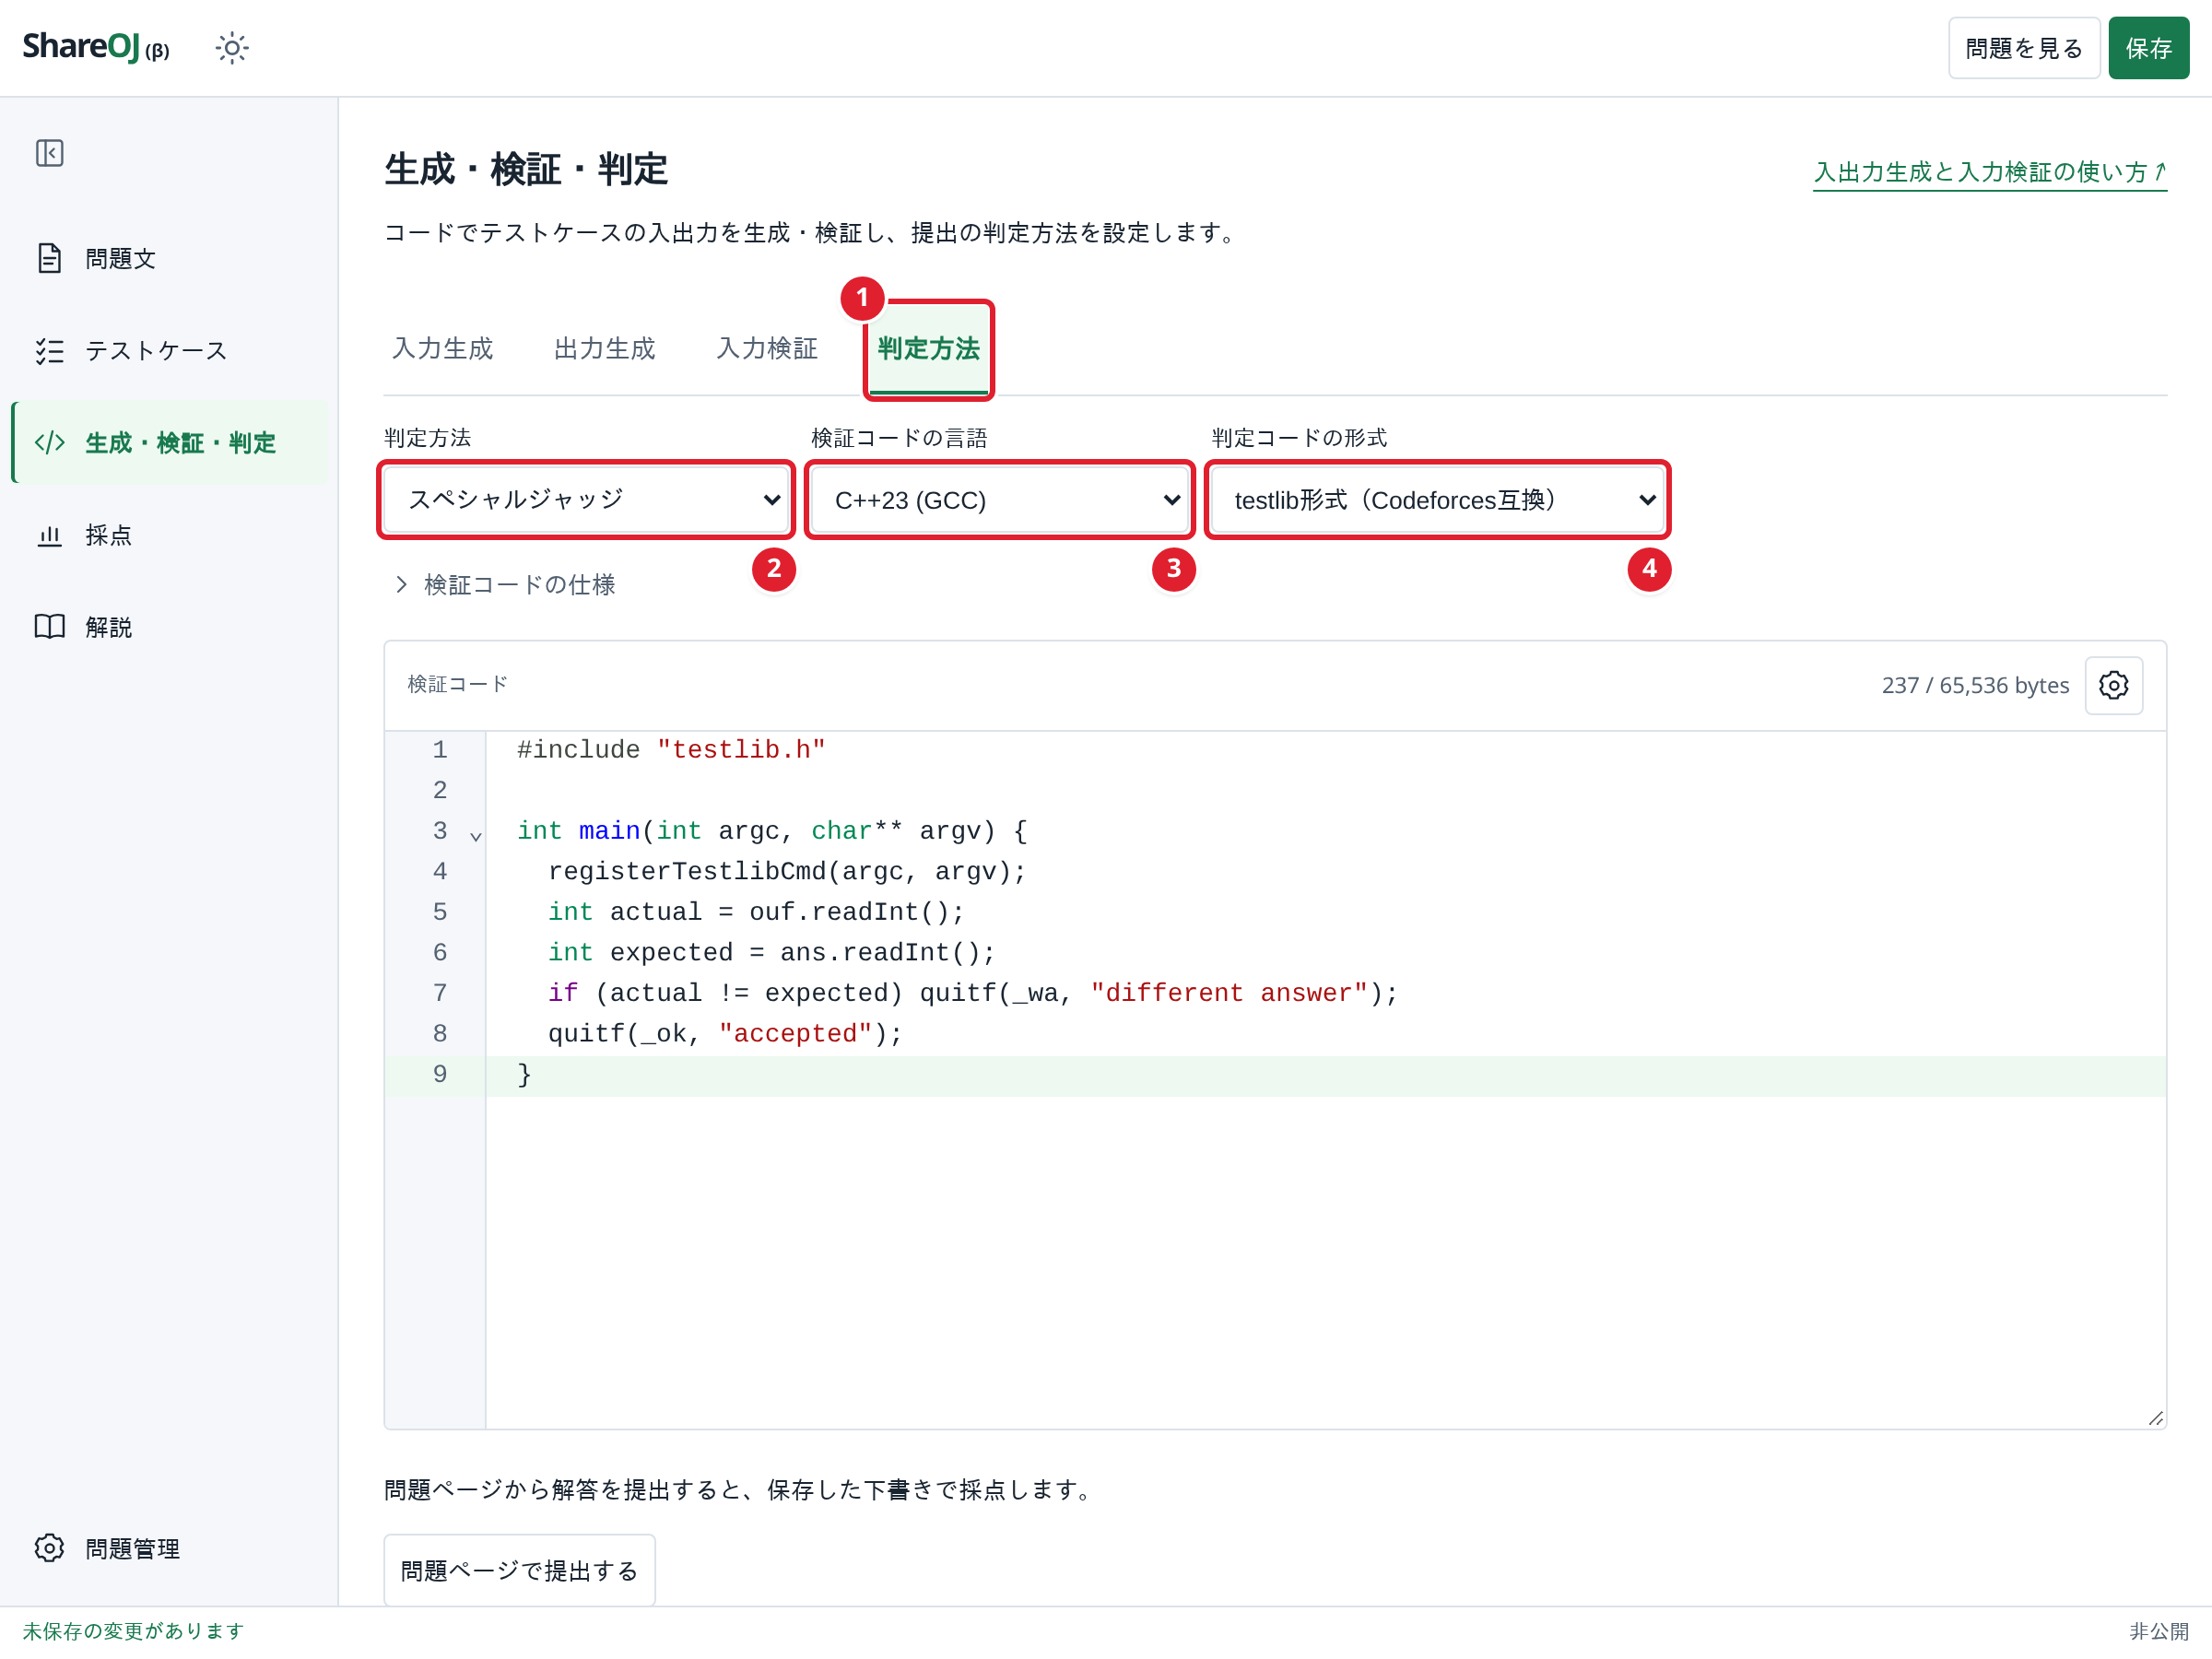
Task: Go to 採点 in the sidebar
Action: [170, 535]
